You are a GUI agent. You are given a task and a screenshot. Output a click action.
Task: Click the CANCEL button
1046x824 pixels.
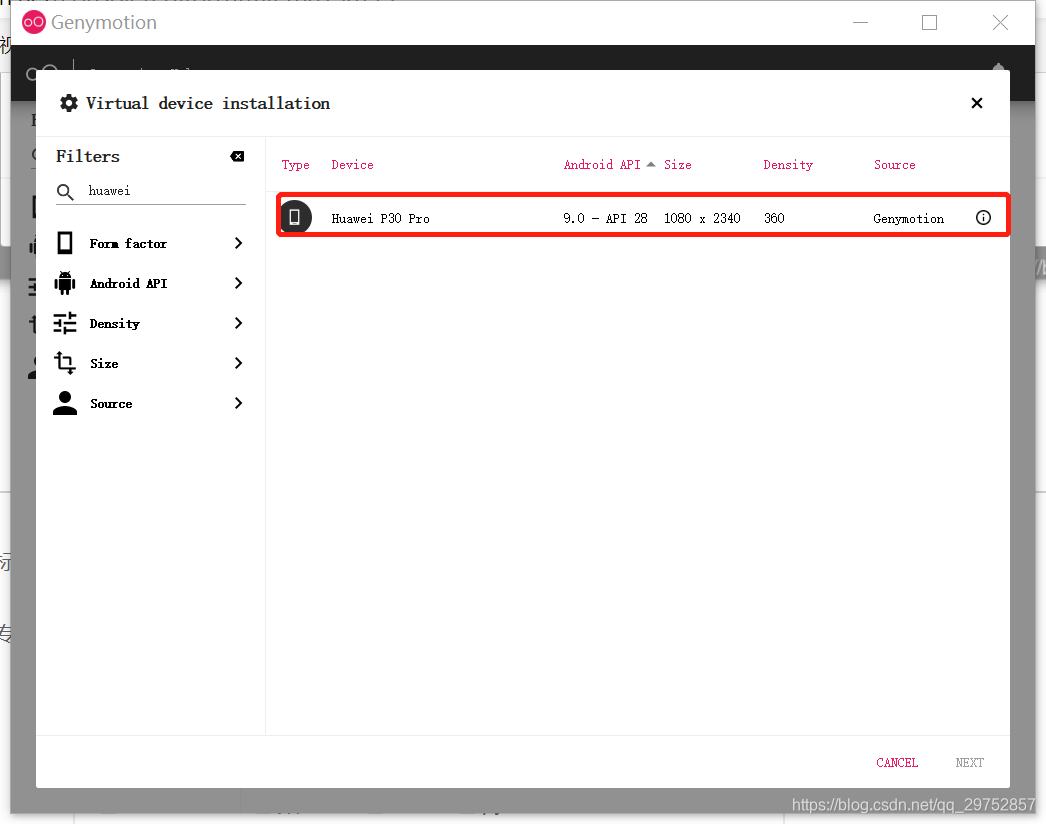(x=897, y=763)
